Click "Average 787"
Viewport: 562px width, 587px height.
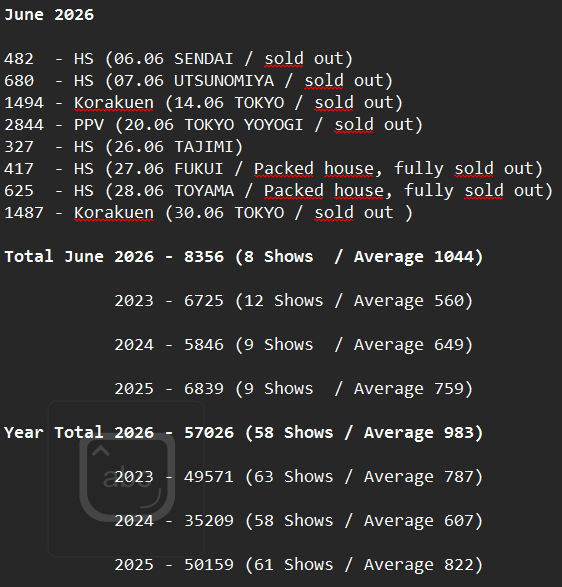point(419,477)
